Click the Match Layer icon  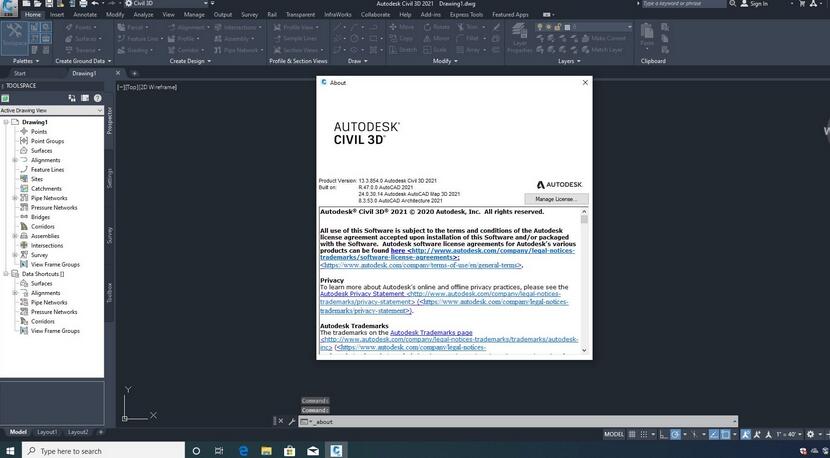point(602,50)
